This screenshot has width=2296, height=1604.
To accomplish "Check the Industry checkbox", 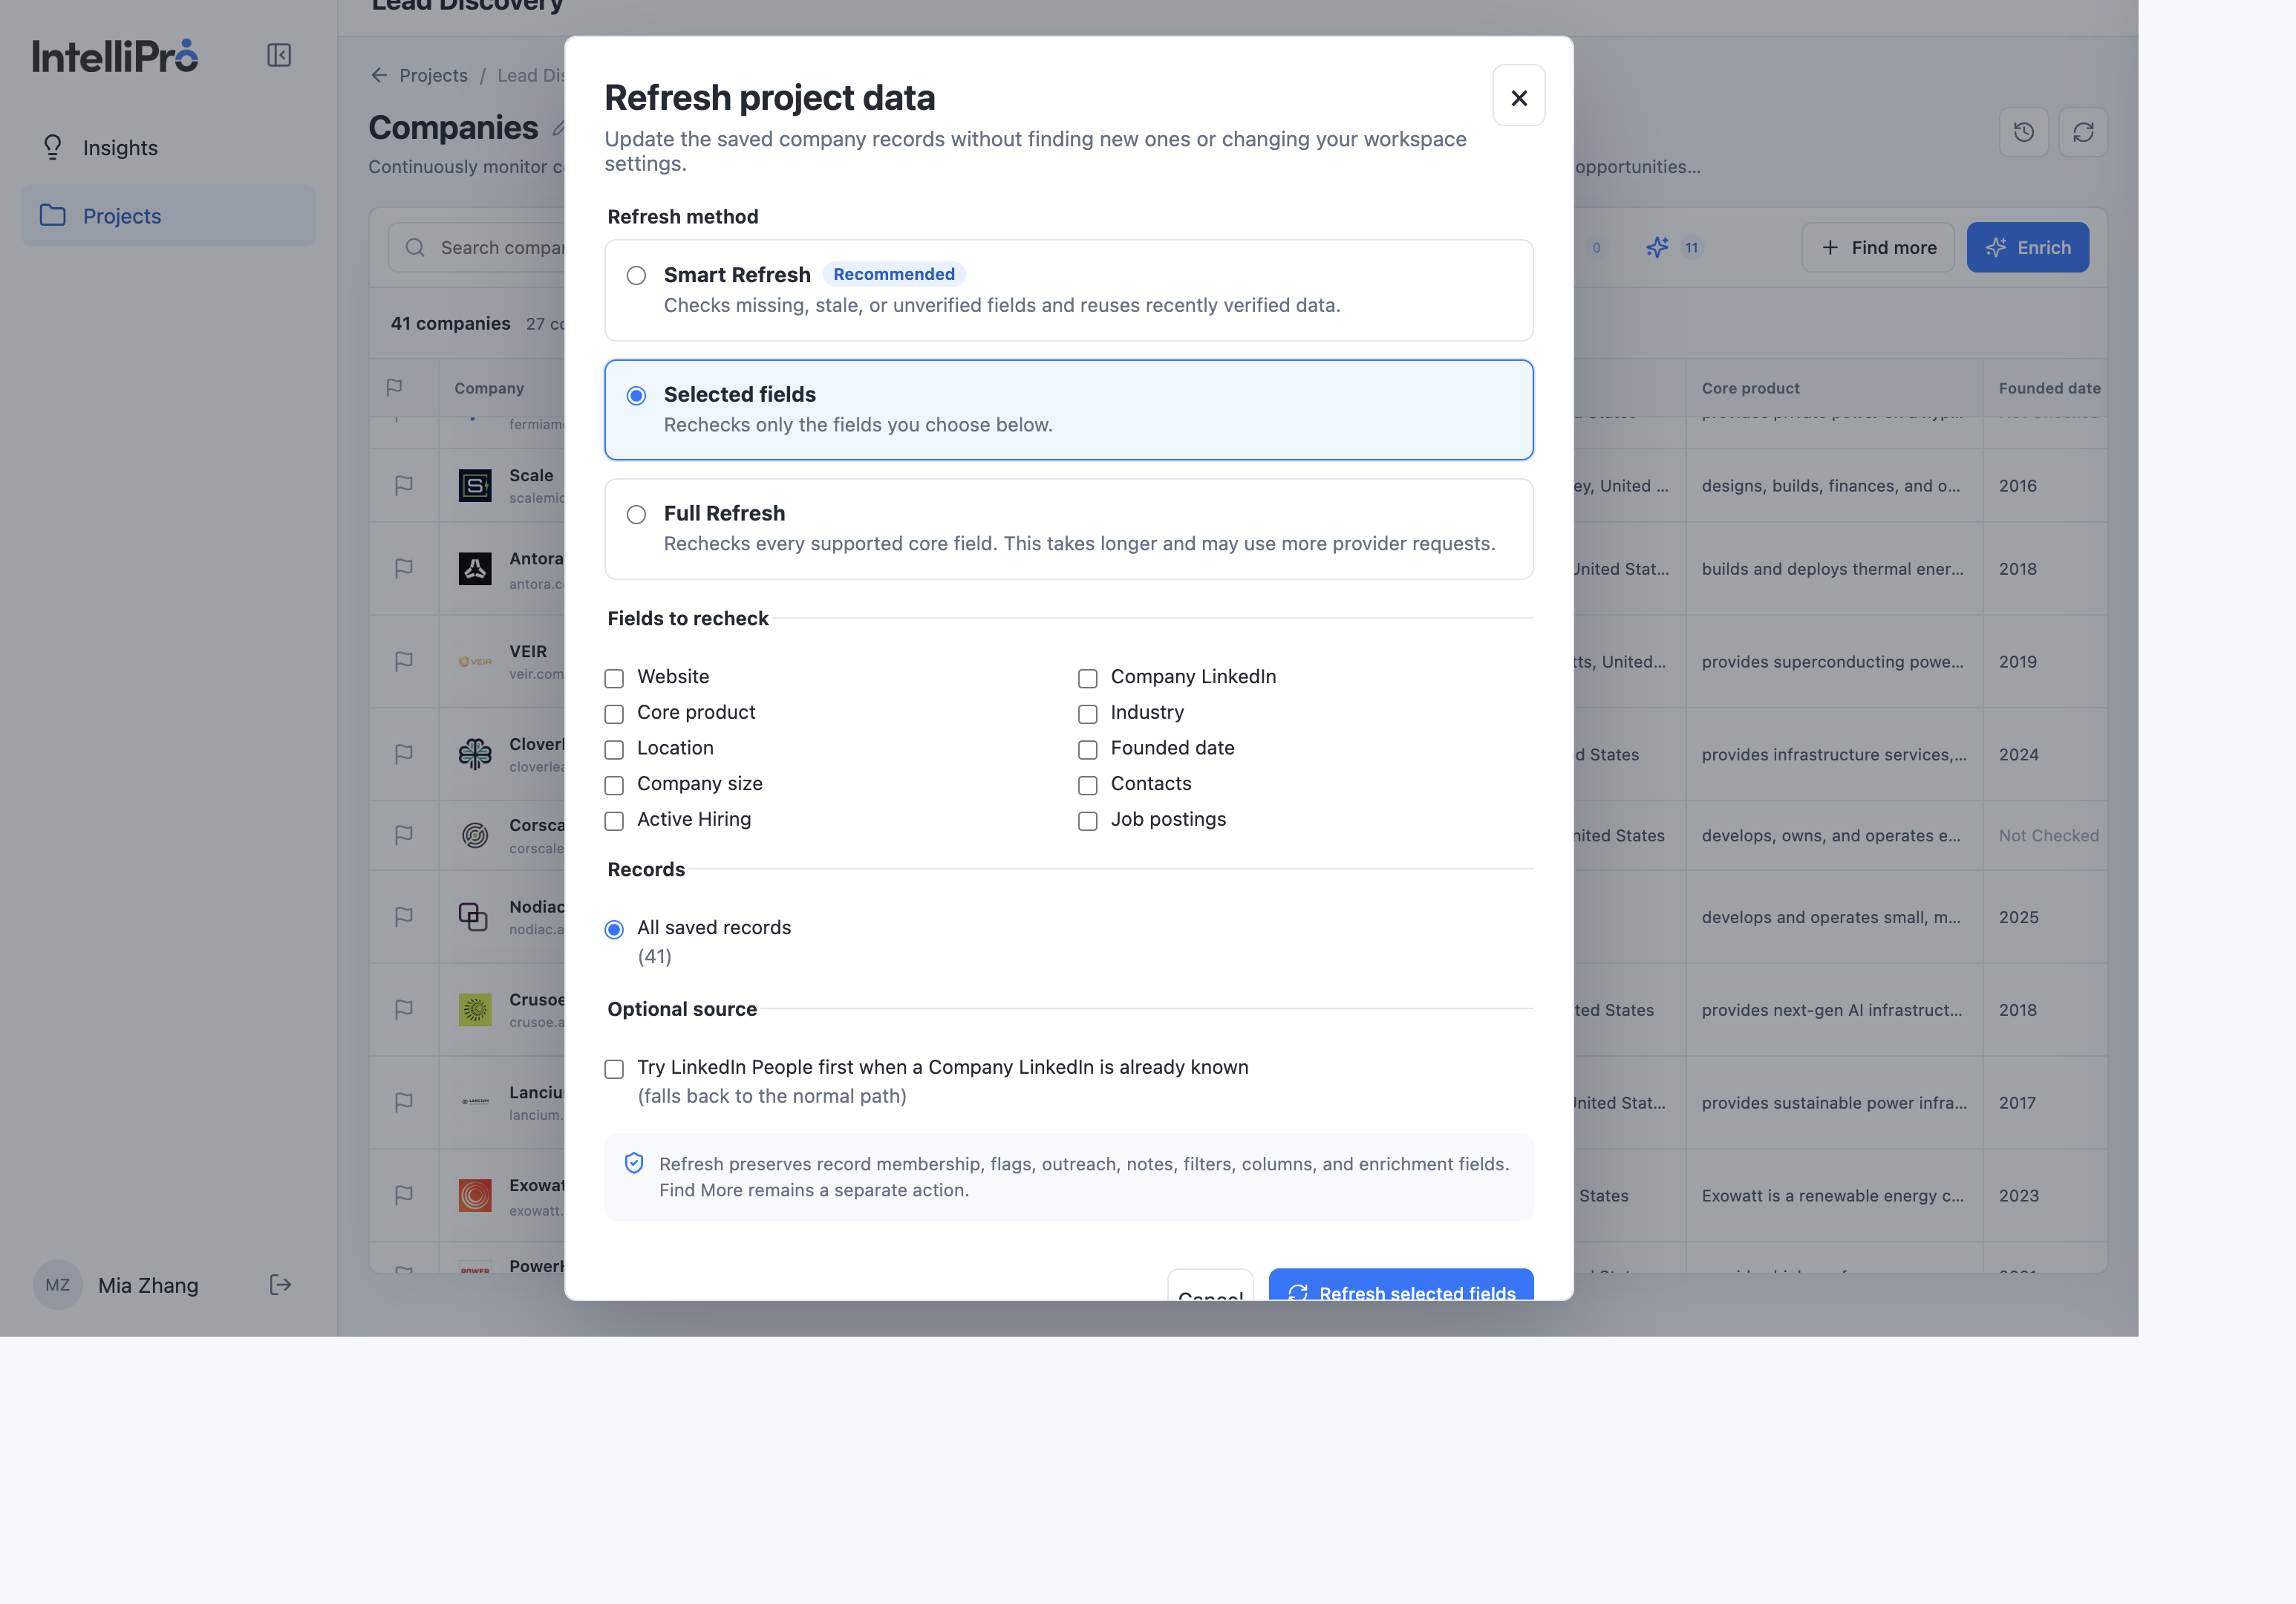I will tap(1087, 713).
